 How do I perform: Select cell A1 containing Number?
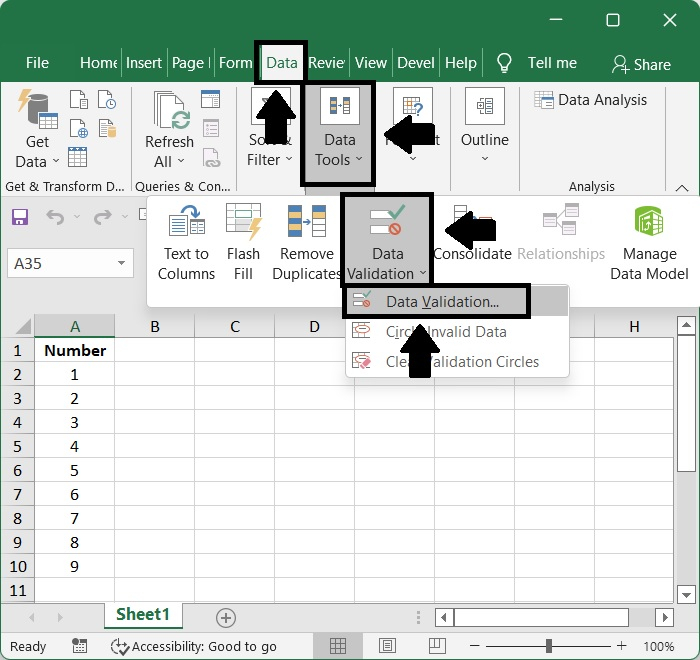[x=75, y=351]
